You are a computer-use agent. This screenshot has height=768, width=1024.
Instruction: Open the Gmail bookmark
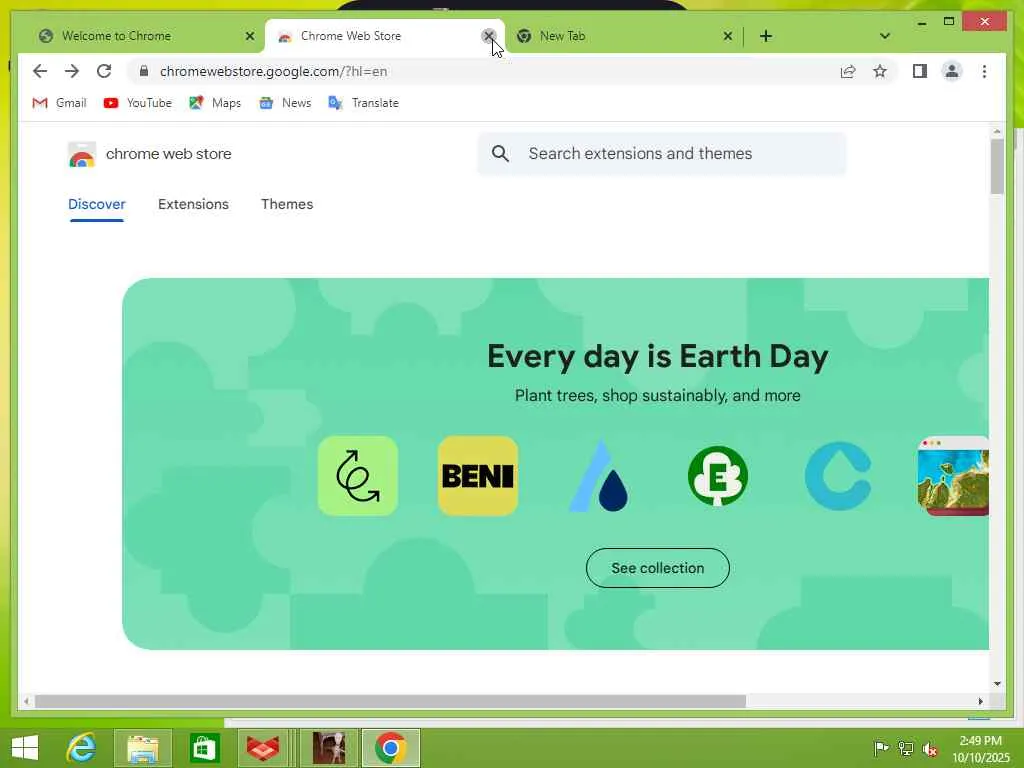tap(59, 103)
